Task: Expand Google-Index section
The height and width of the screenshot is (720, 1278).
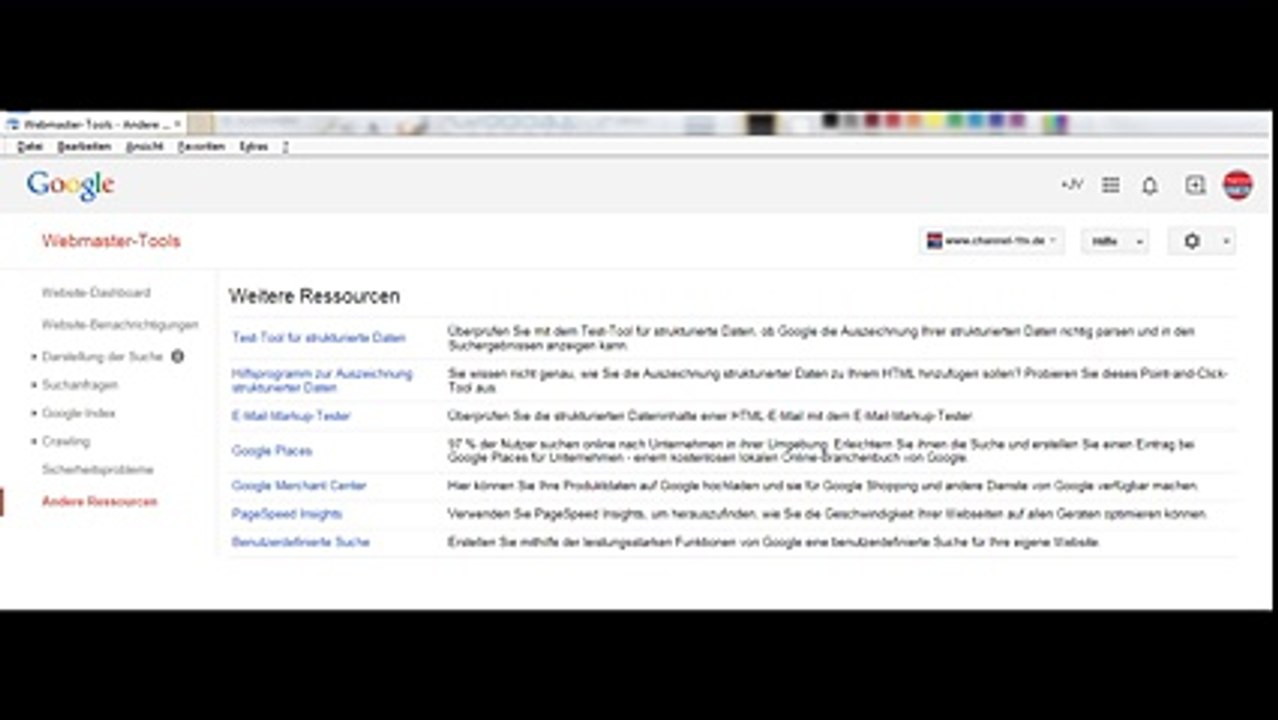Action: (78, 413)
